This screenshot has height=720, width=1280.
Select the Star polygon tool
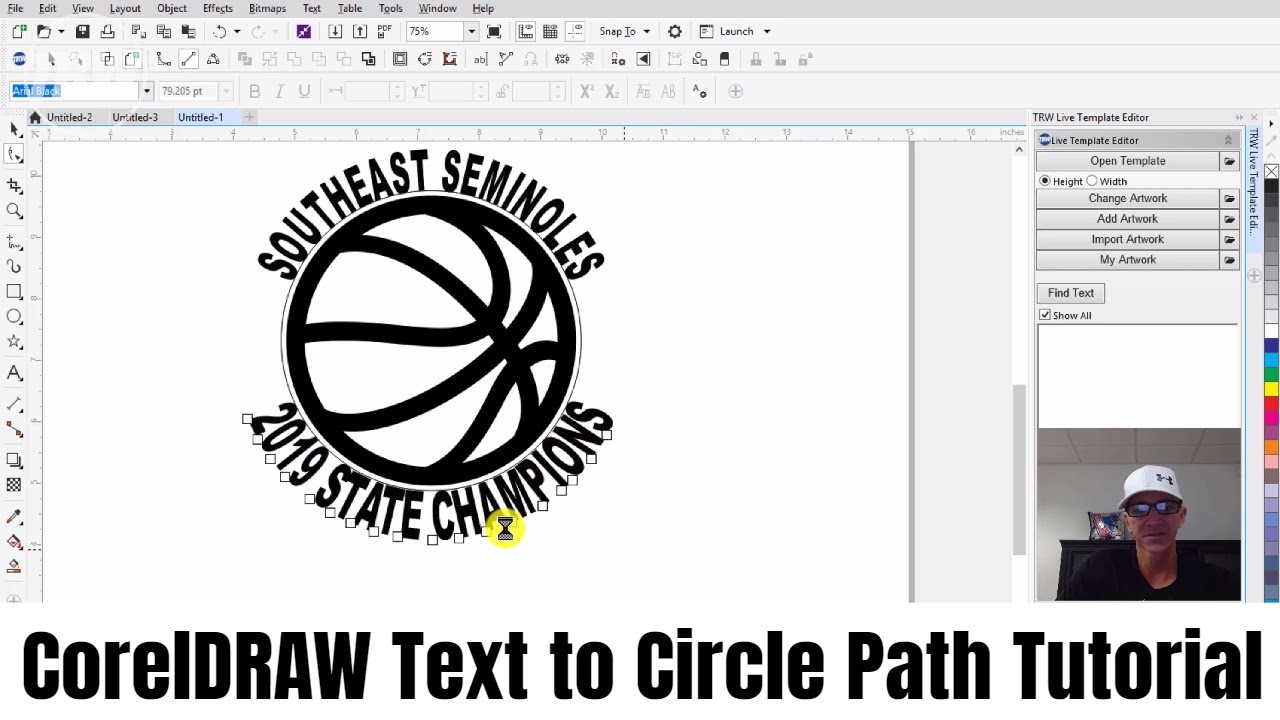coord(14,341)
